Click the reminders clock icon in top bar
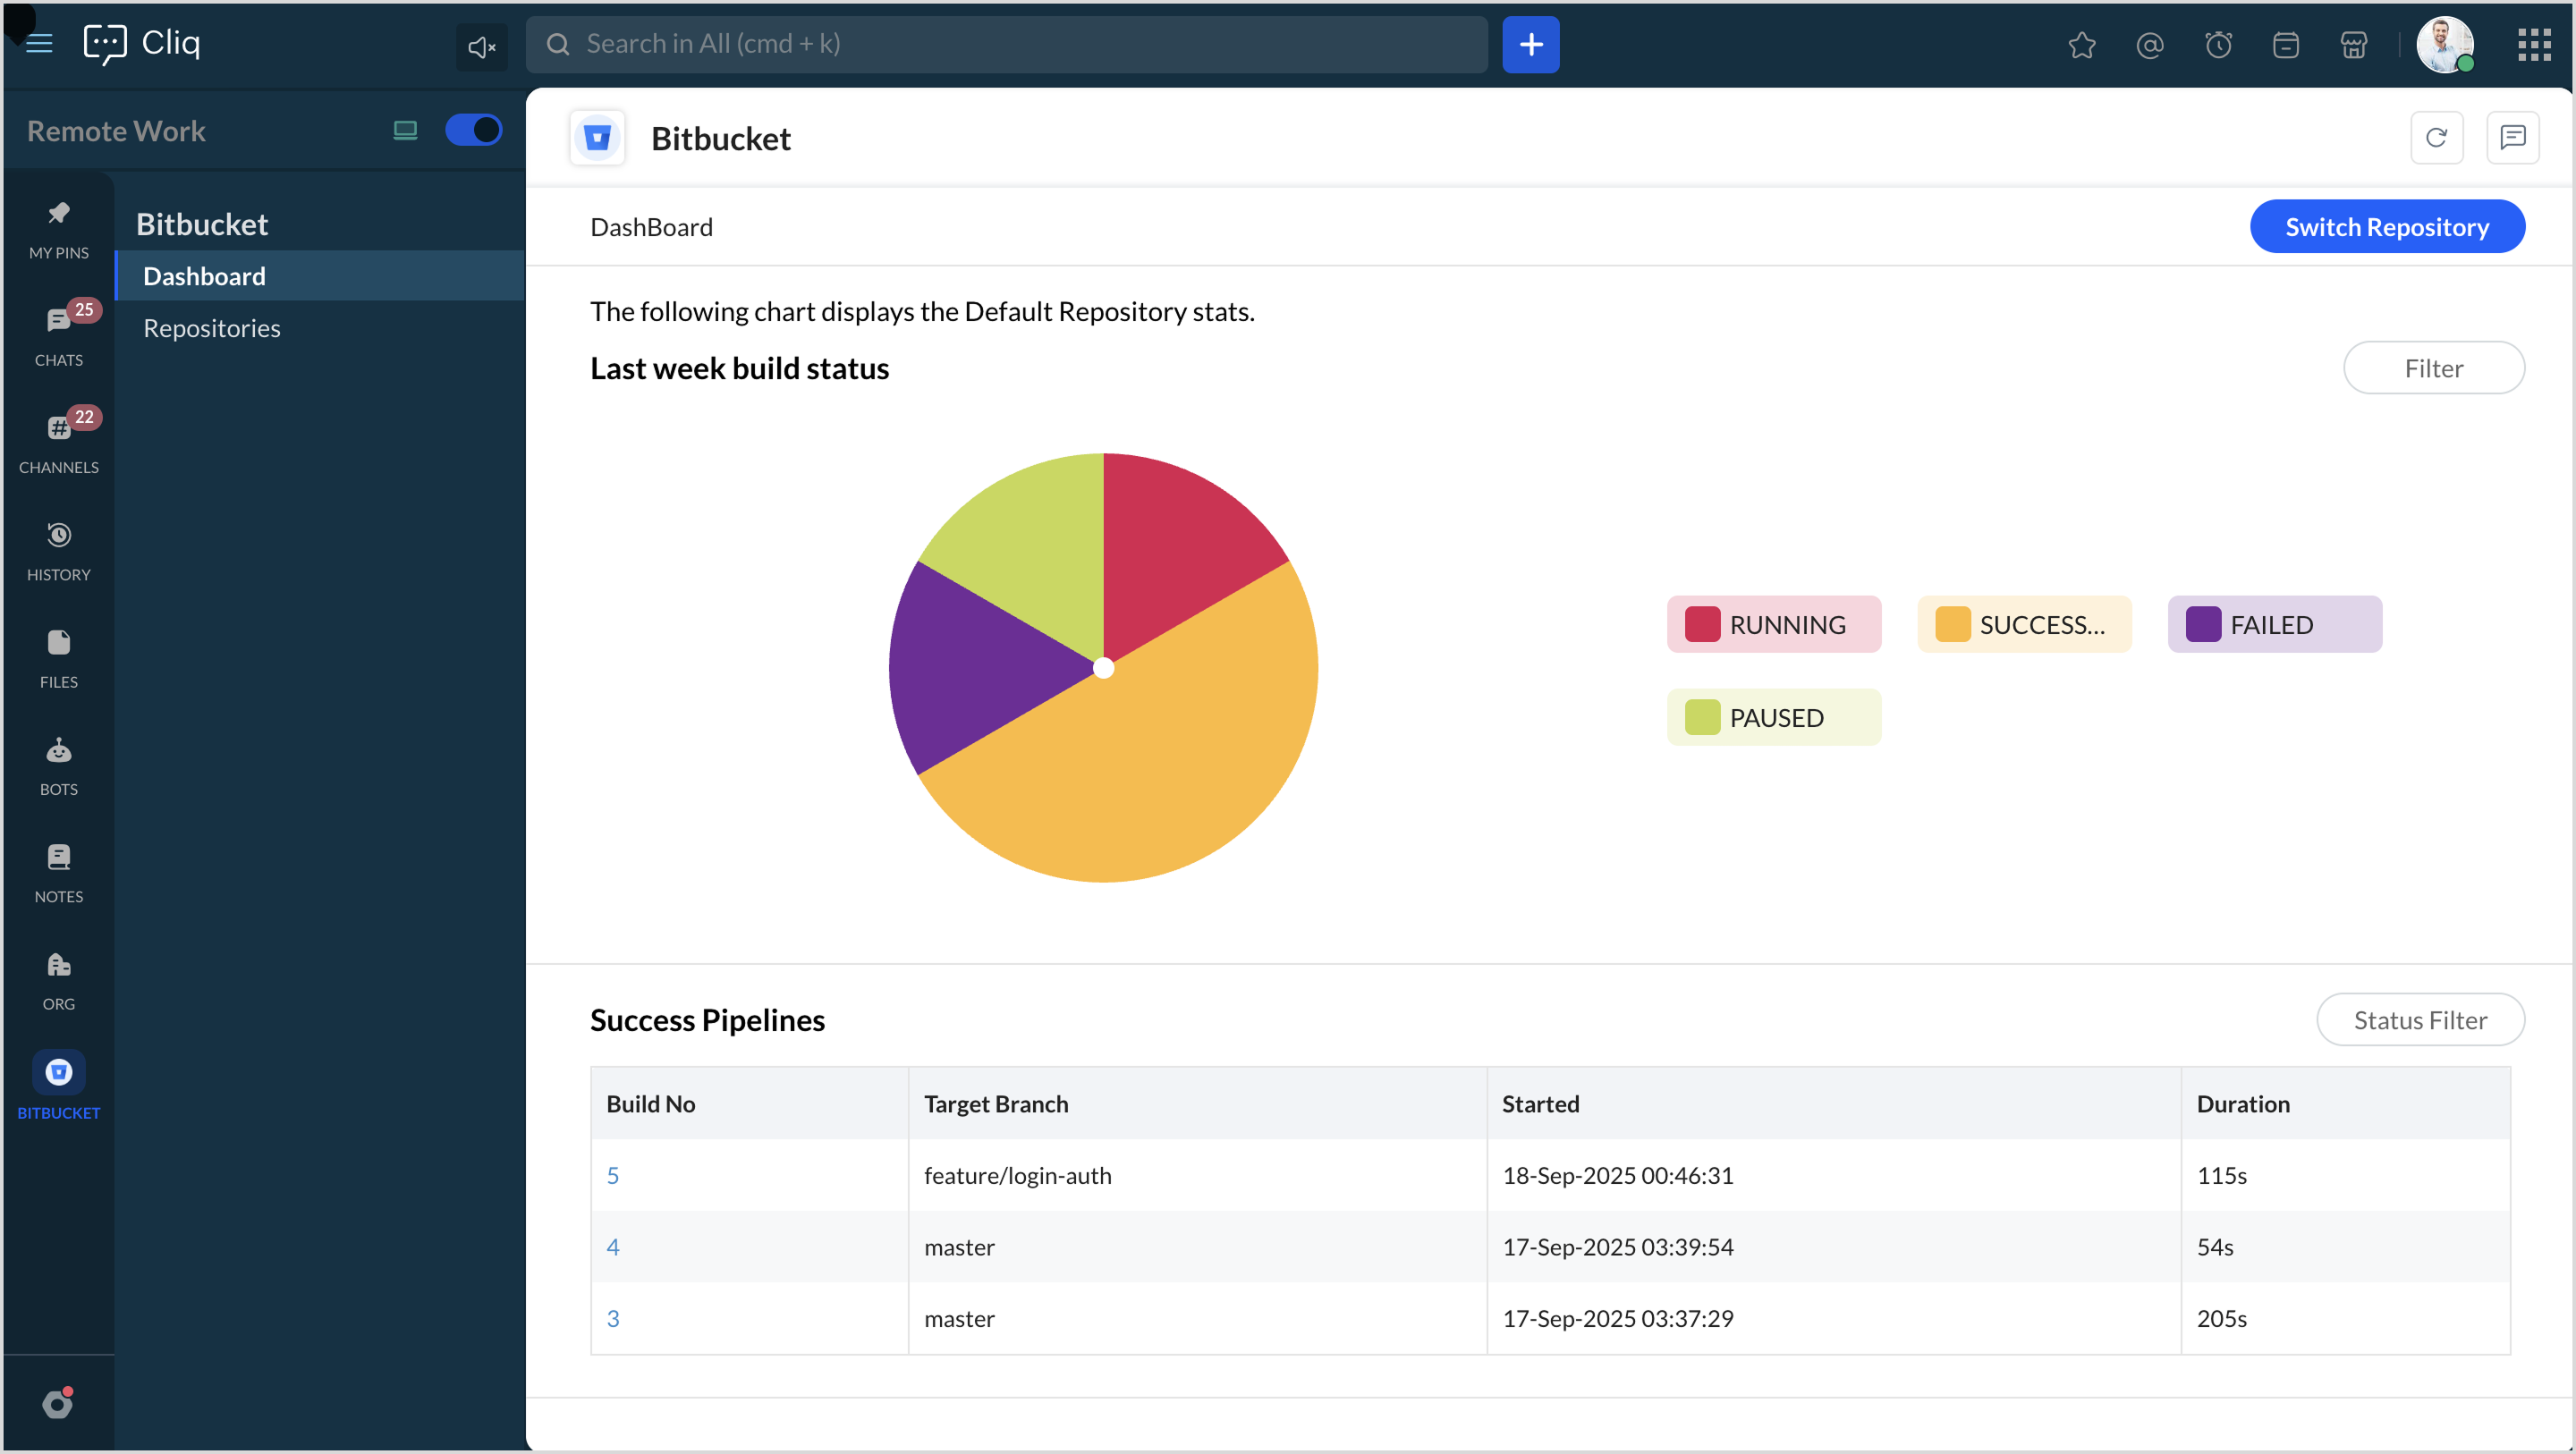2576x1454 pixels. click(x=2217, y=45)
